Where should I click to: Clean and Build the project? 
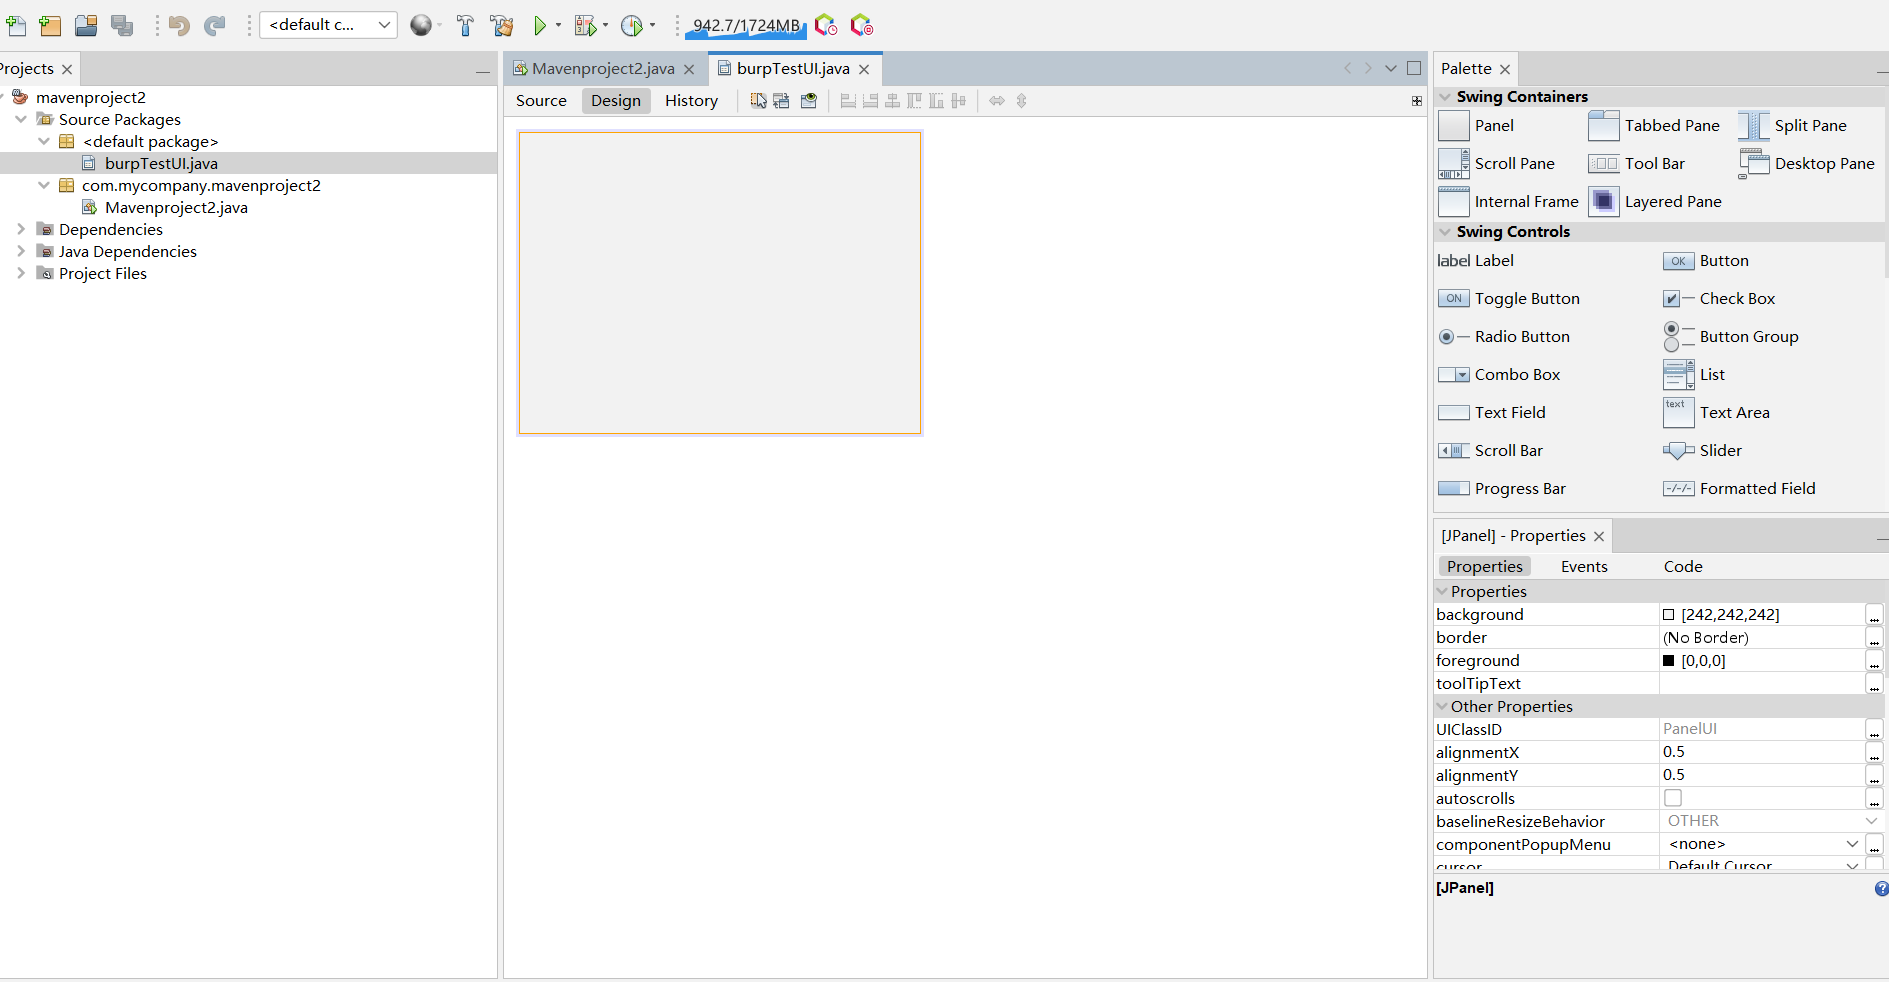[x=500, y=25]
